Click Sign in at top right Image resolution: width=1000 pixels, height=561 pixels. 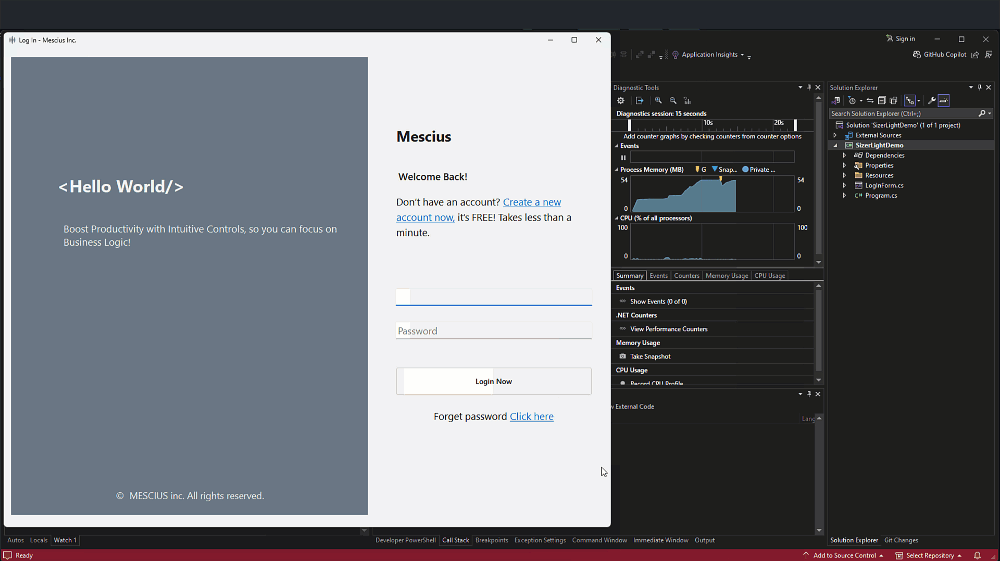click(x=900, y=39)
